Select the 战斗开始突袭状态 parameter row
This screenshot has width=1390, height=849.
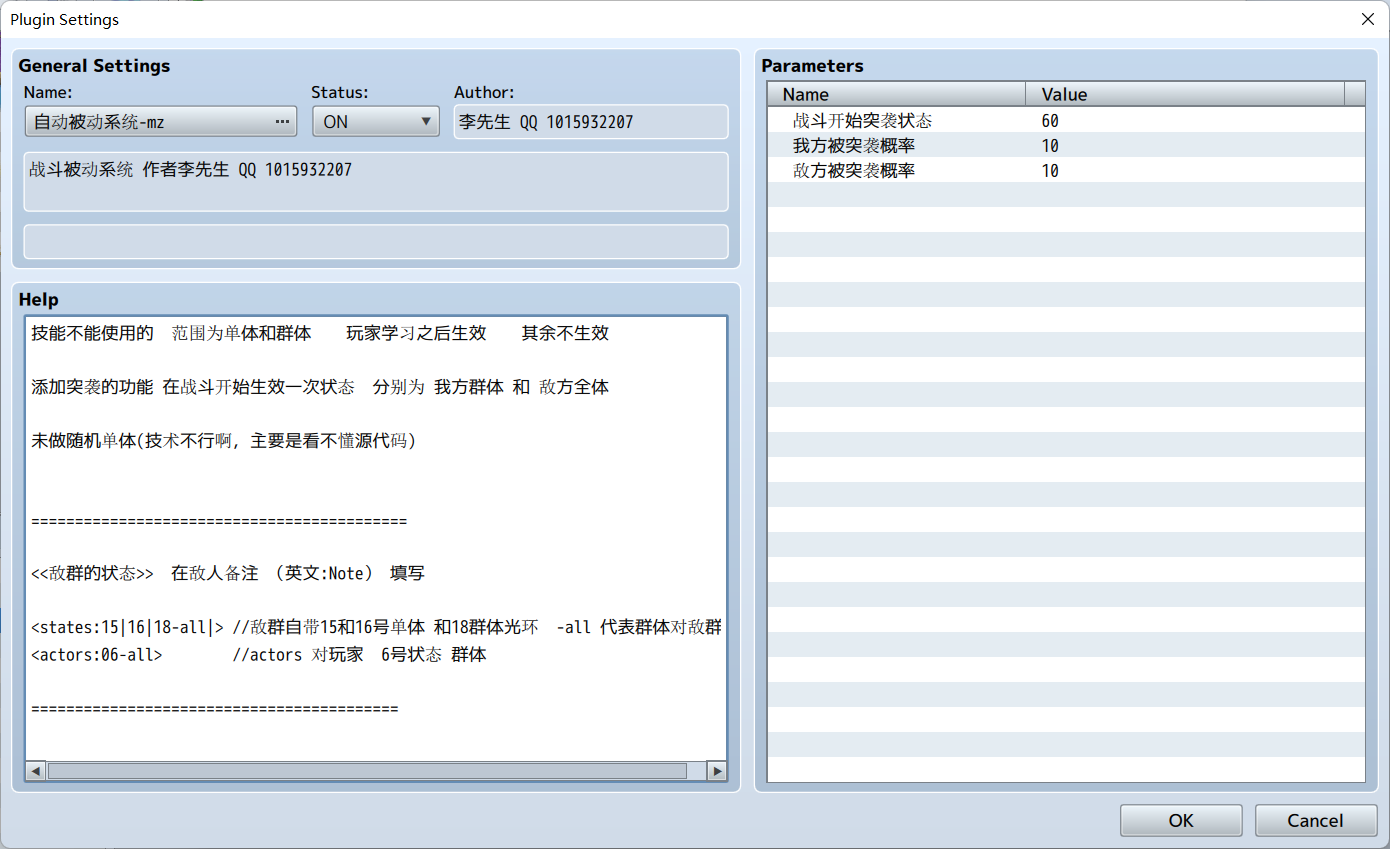(1066, 121)
